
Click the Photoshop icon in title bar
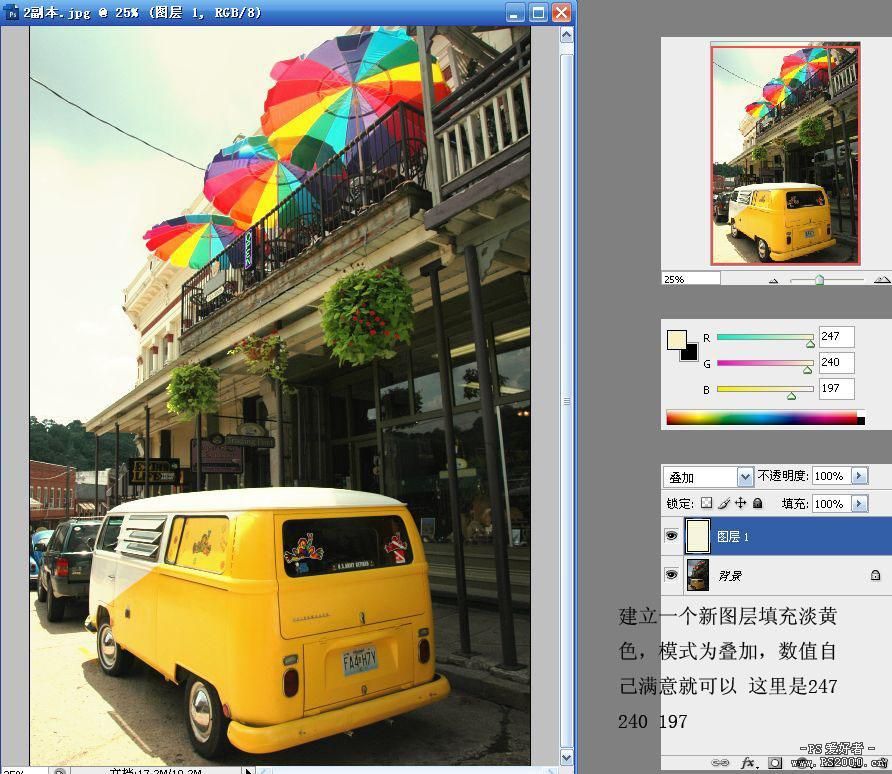[12, 13]
